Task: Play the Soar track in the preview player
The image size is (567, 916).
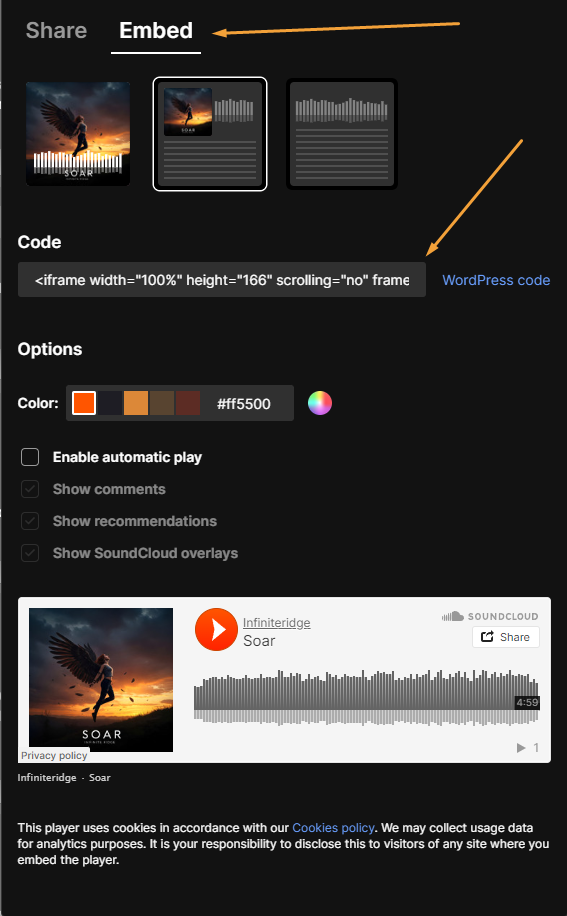Action: pos(216,629)
